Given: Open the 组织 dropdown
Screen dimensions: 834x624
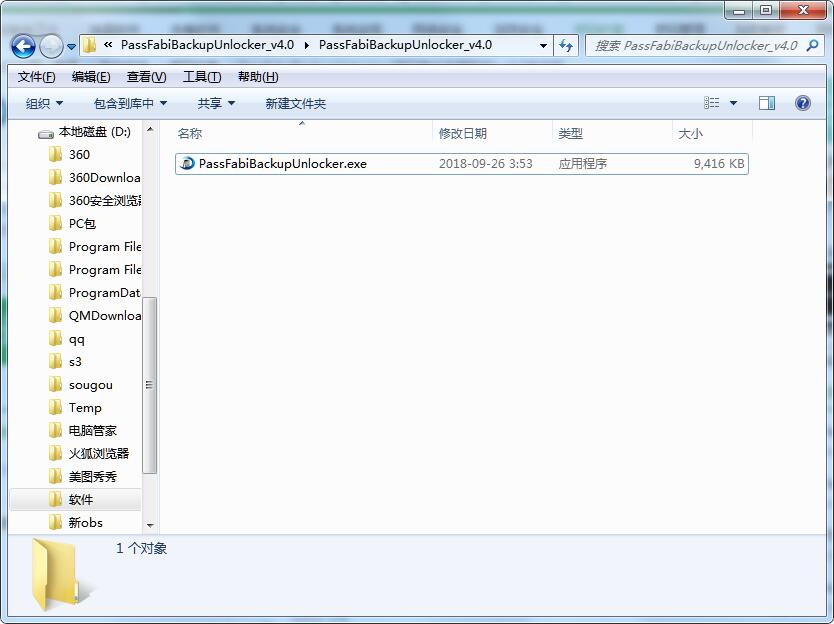Looking at the screenshot, I should point(44,103).
